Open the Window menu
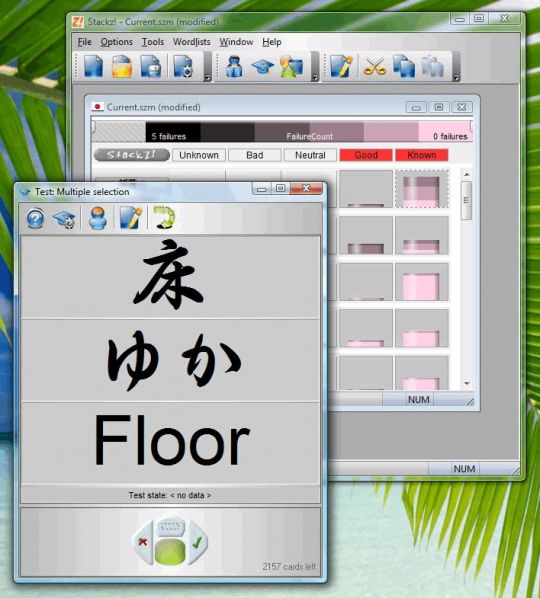540x598 pixels. point(236,42)
